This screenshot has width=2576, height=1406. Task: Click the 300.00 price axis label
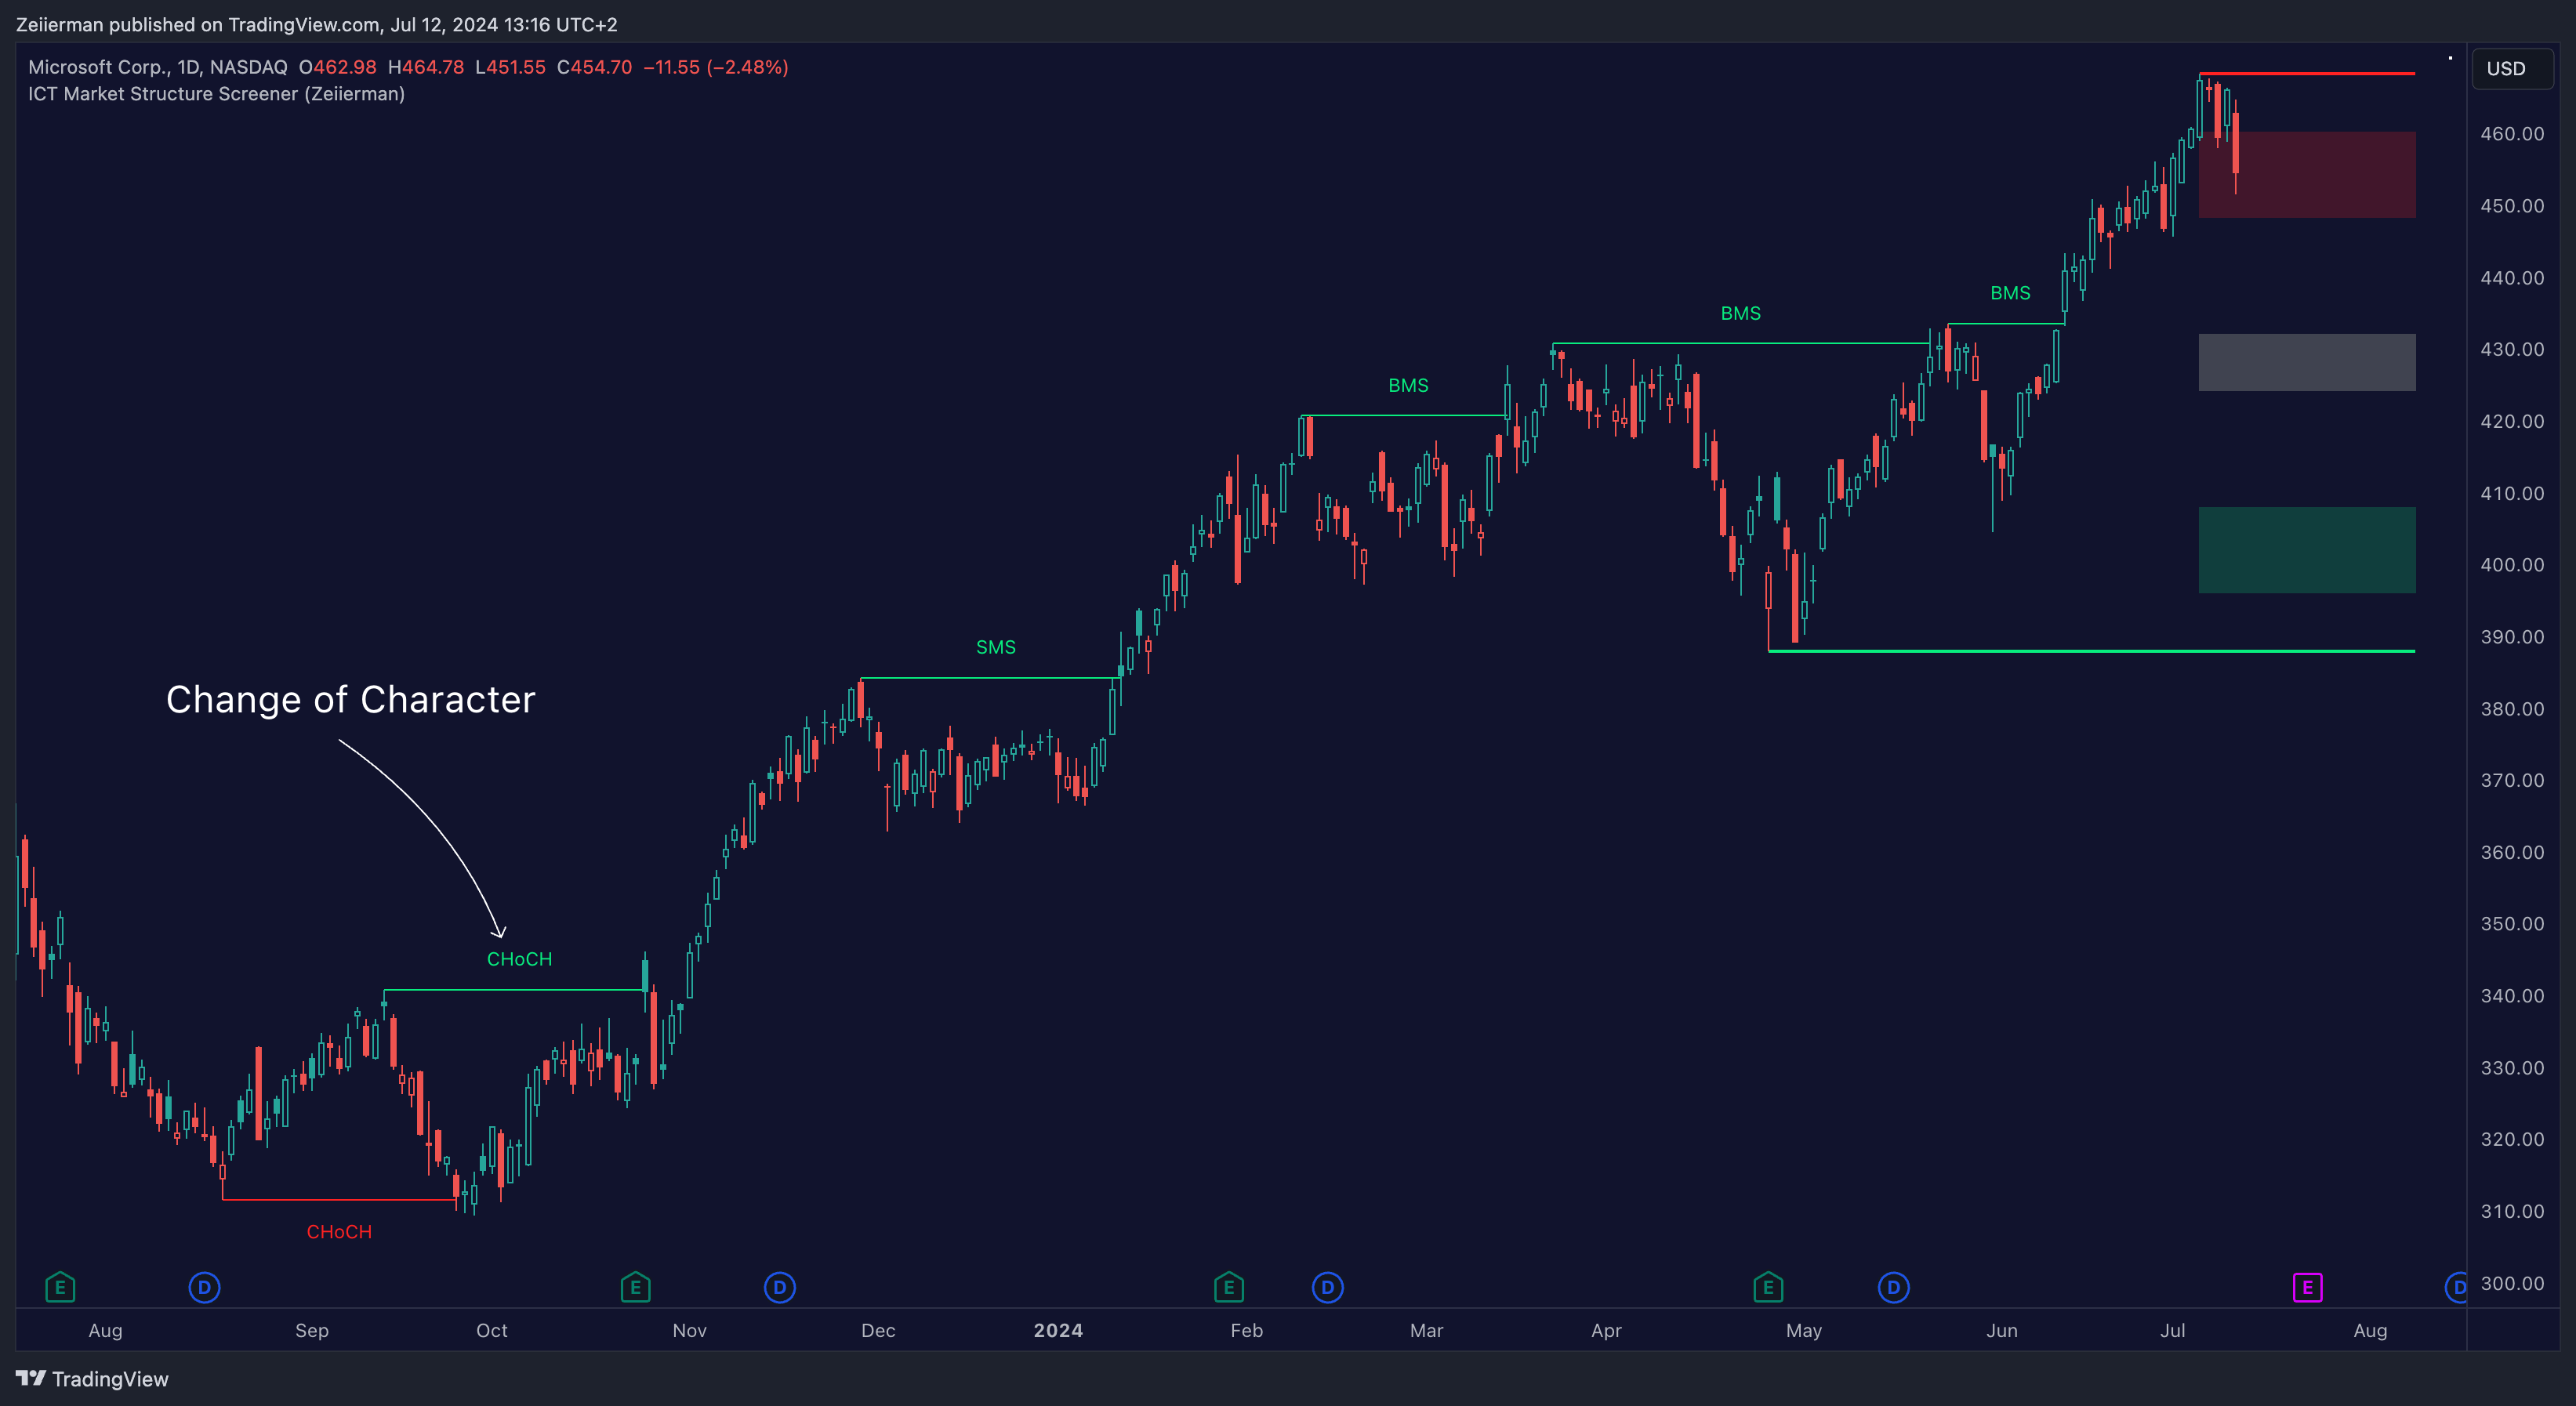point(2511,1283)
